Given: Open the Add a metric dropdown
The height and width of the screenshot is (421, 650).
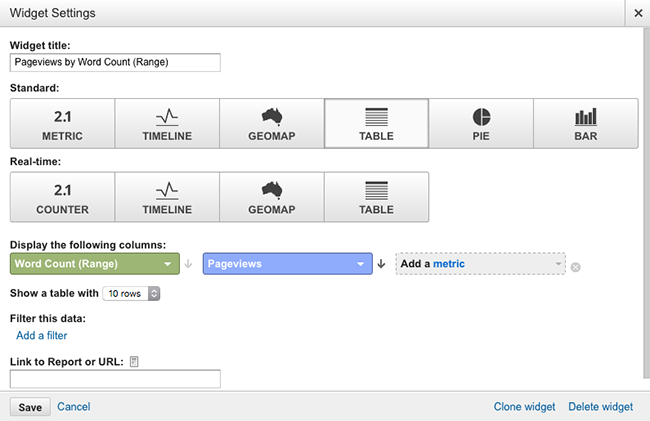Looking at the screenshot, I should pyautogui.click(x=480, y=264).
